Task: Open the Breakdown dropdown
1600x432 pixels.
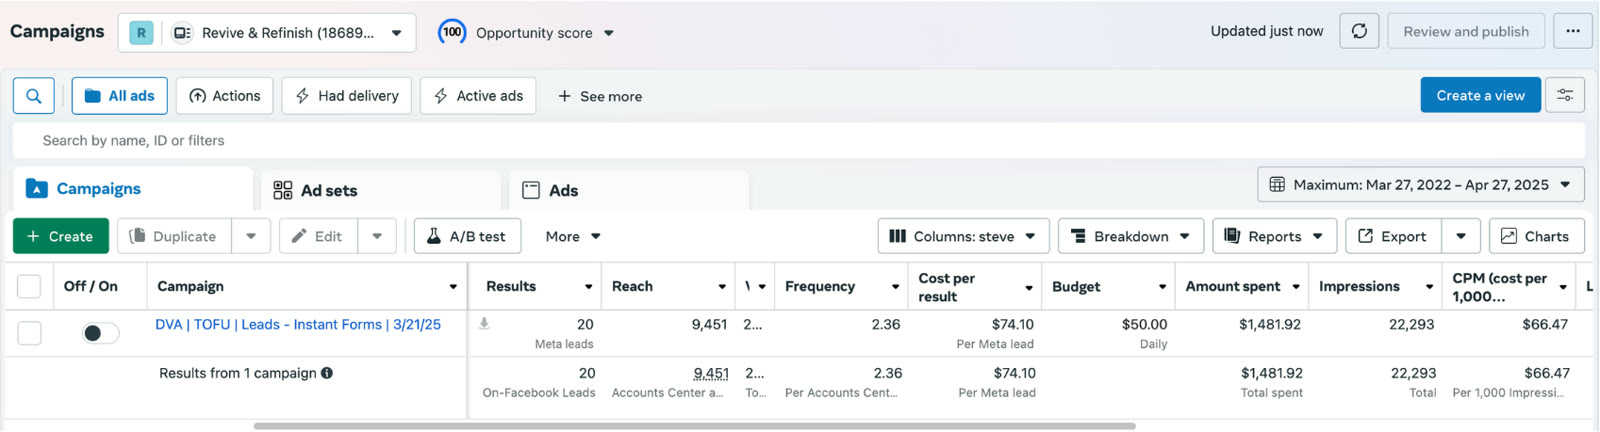Action: tap(1130, 236)
